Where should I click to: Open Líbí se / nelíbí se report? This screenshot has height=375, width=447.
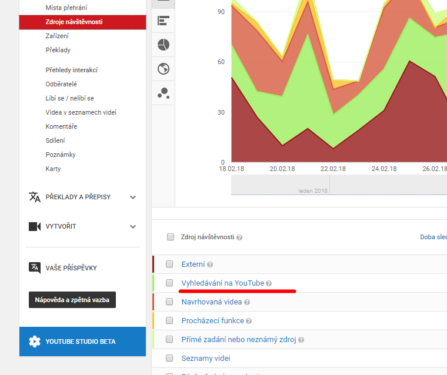(x=70, y=98)
